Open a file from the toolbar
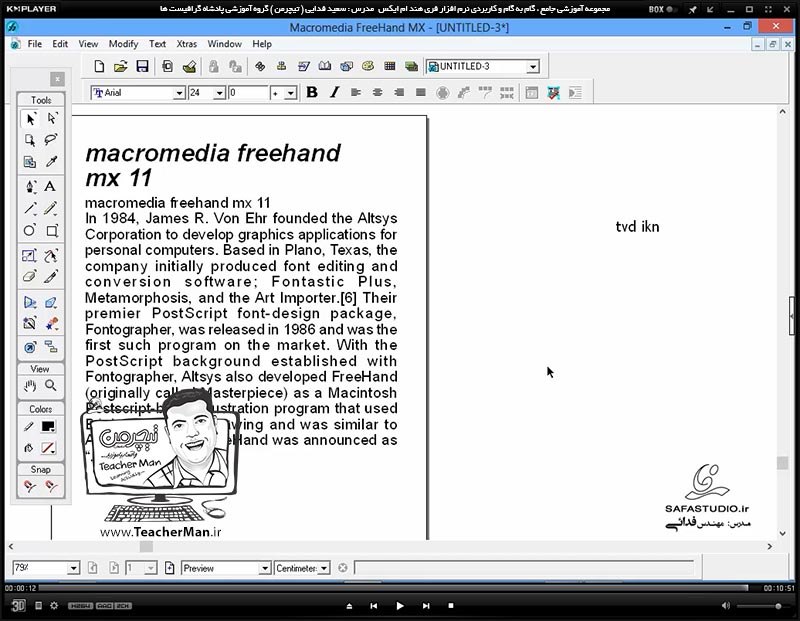Viewport: 800px width, 621px height. tap(121, 66)
